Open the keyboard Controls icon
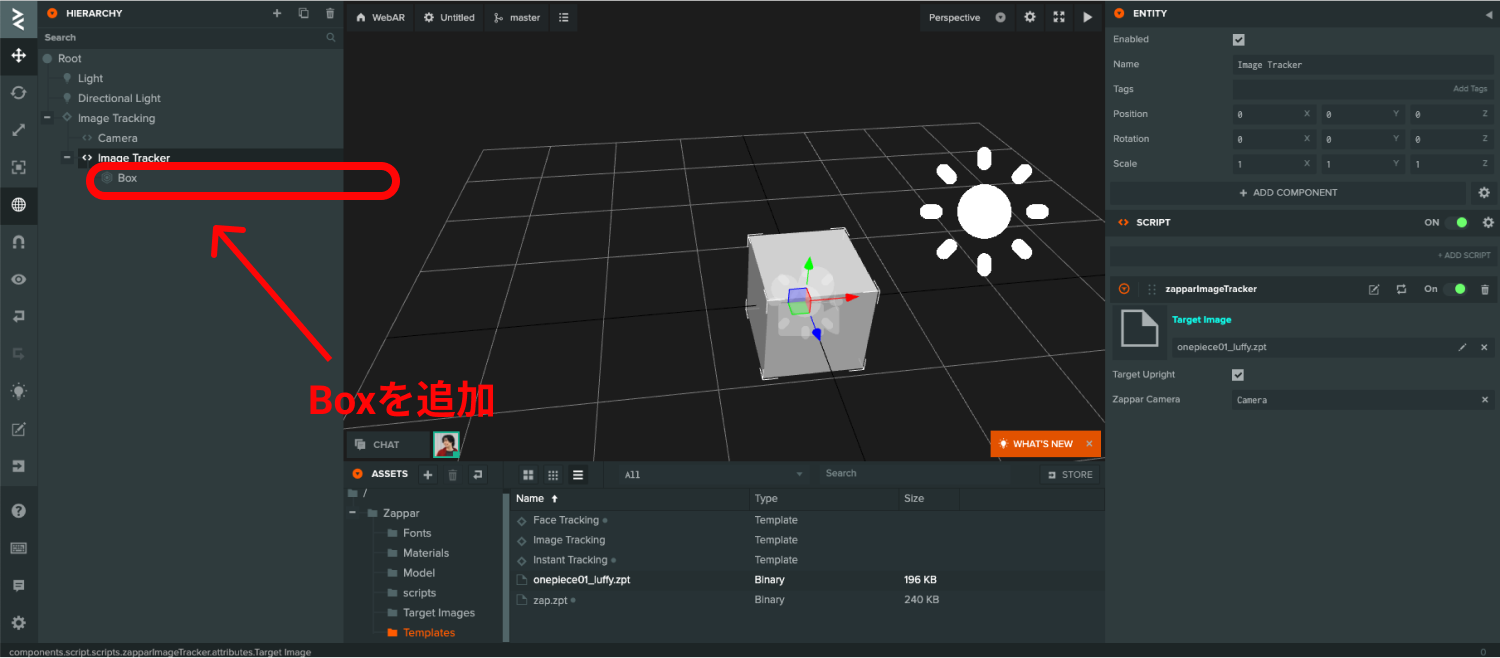This screenshot has height=658, width=1500. coord(18,548)
